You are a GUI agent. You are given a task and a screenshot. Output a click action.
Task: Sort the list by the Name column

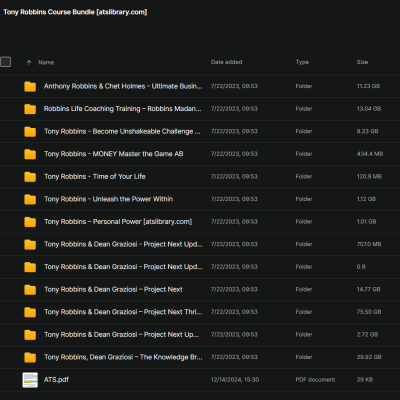pos(46,62)
